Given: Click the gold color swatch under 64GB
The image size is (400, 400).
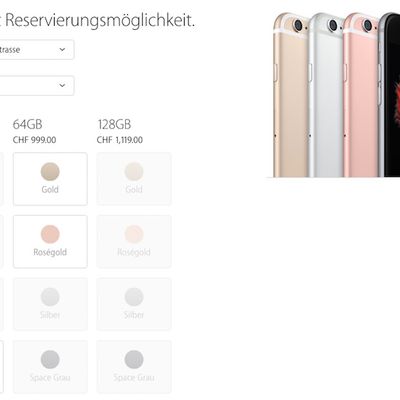Looking at the screenshot, I should (x=50, y=172).
